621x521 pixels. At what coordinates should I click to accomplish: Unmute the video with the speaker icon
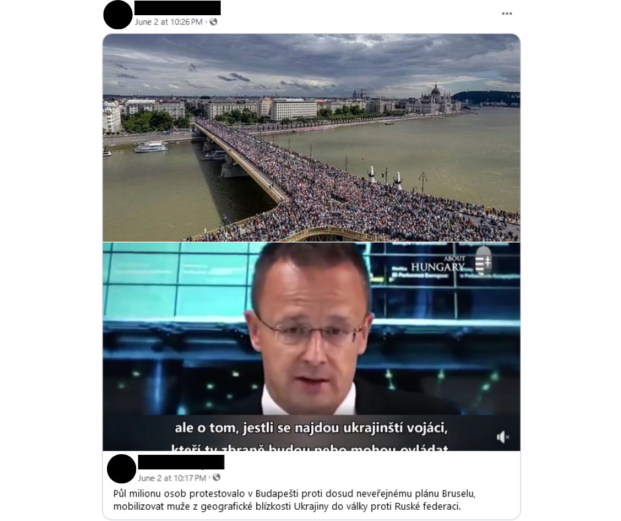[x=503, y=437]
